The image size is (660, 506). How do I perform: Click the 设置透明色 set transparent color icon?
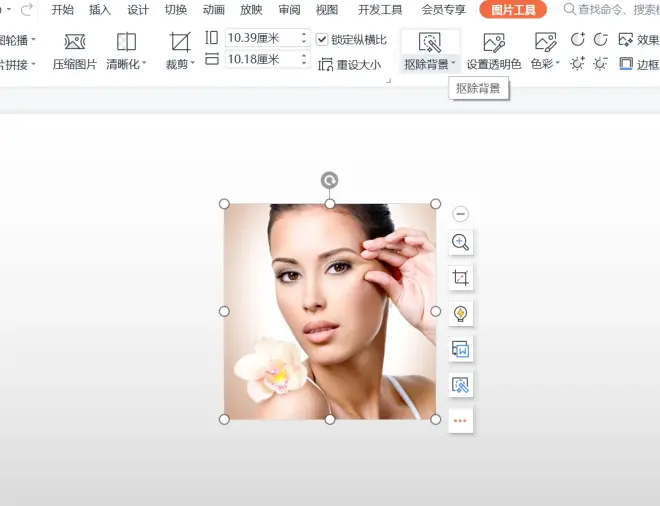pos(494,43)
